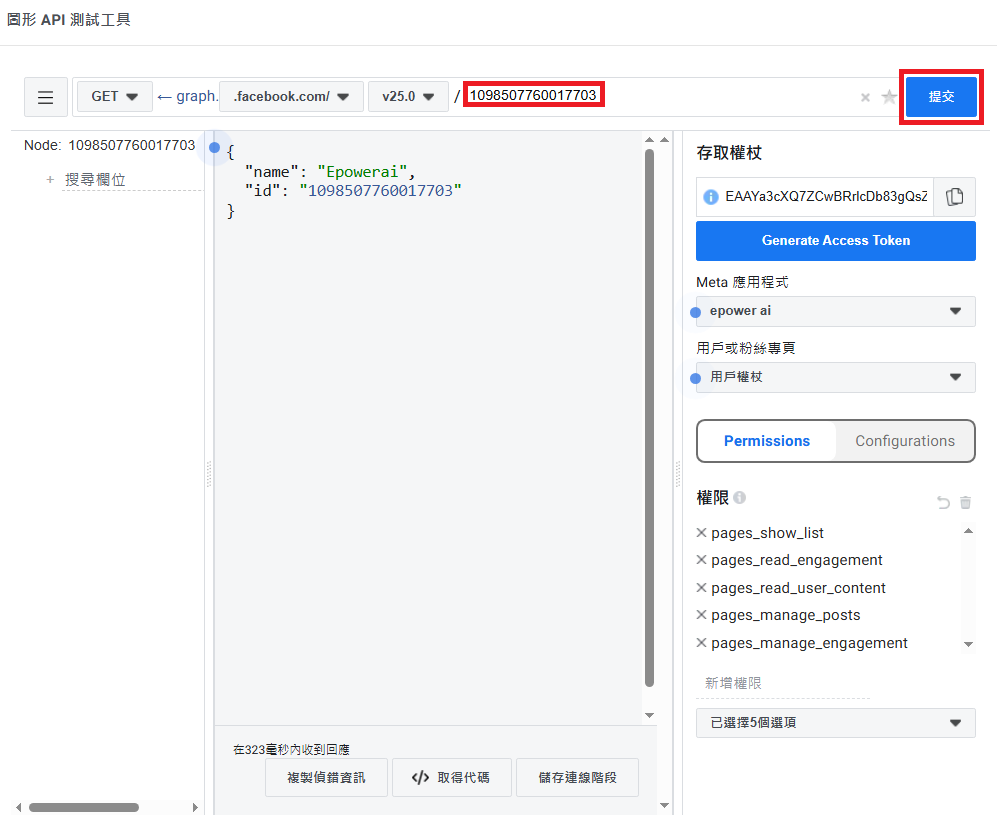Click the 取得代碼 button
The height and width of the screenshot is (824, 997).
click(x=451, y=778)
